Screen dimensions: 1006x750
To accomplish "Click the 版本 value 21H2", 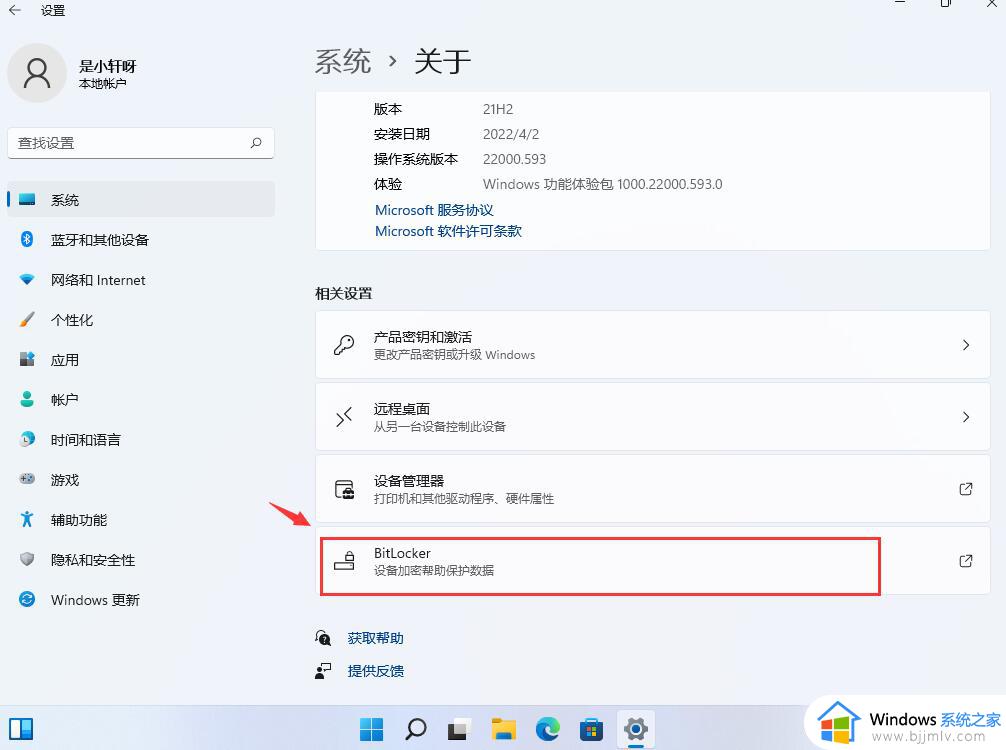I will click(x=498, y=109).
